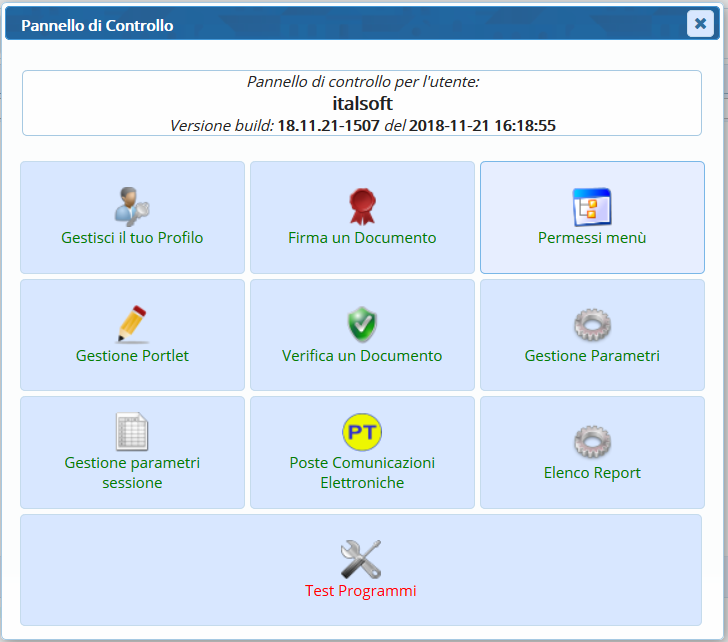Click the red wax seal icon
Viewport: 728px width, 642px height.
point(362,207)
